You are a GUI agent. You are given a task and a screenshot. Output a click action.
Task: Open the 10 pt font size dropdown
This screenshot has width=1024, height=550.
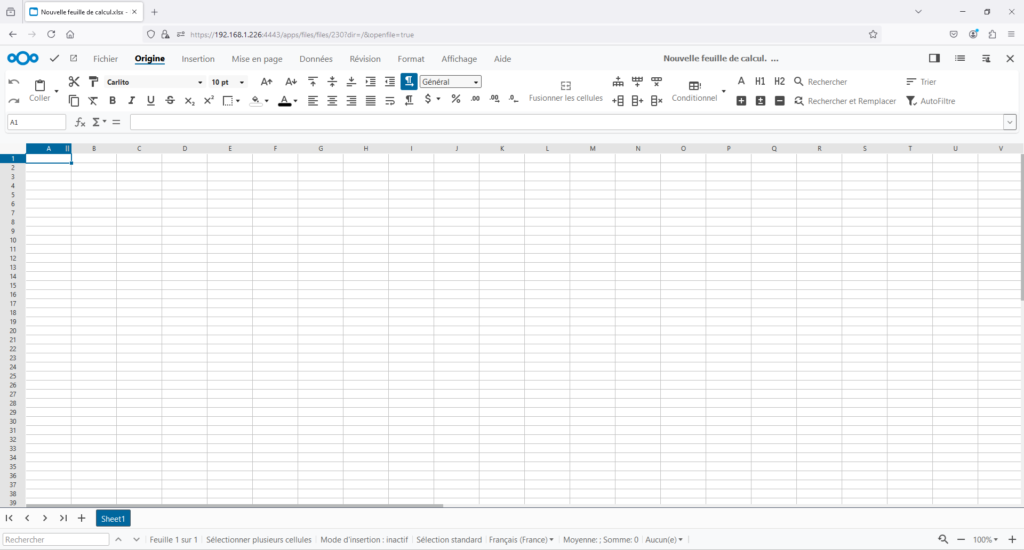tap(242, 82)
